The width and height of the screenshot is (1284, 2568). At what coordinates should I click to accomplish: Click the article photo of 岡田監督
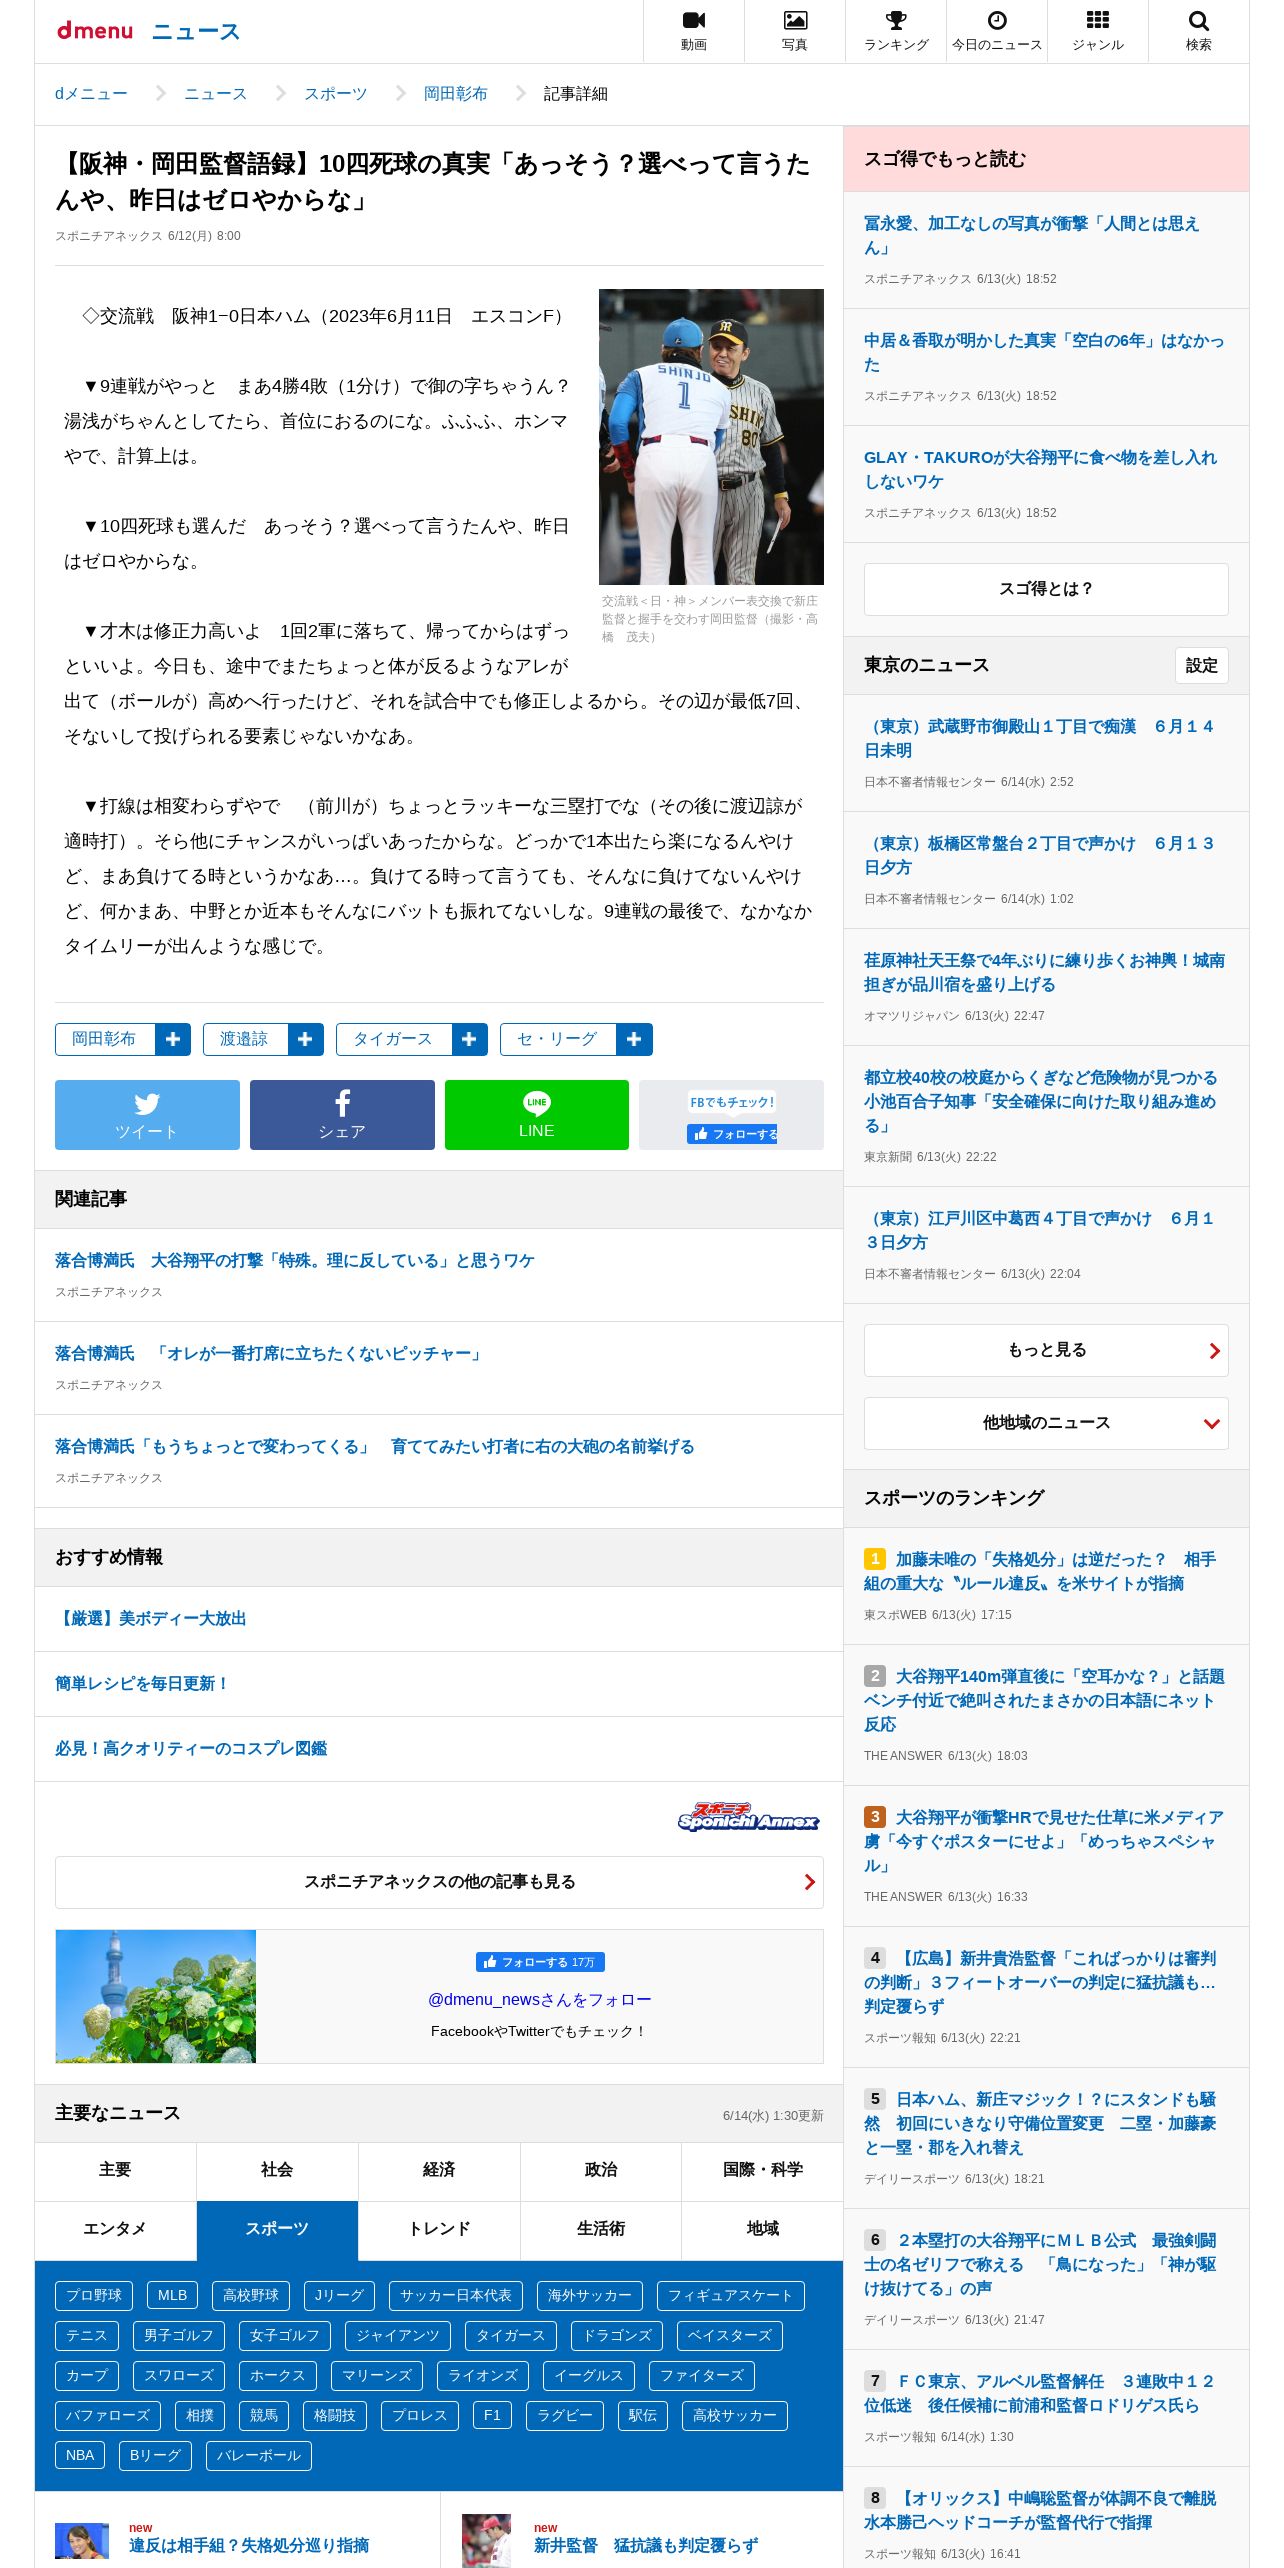pos(711,437)
